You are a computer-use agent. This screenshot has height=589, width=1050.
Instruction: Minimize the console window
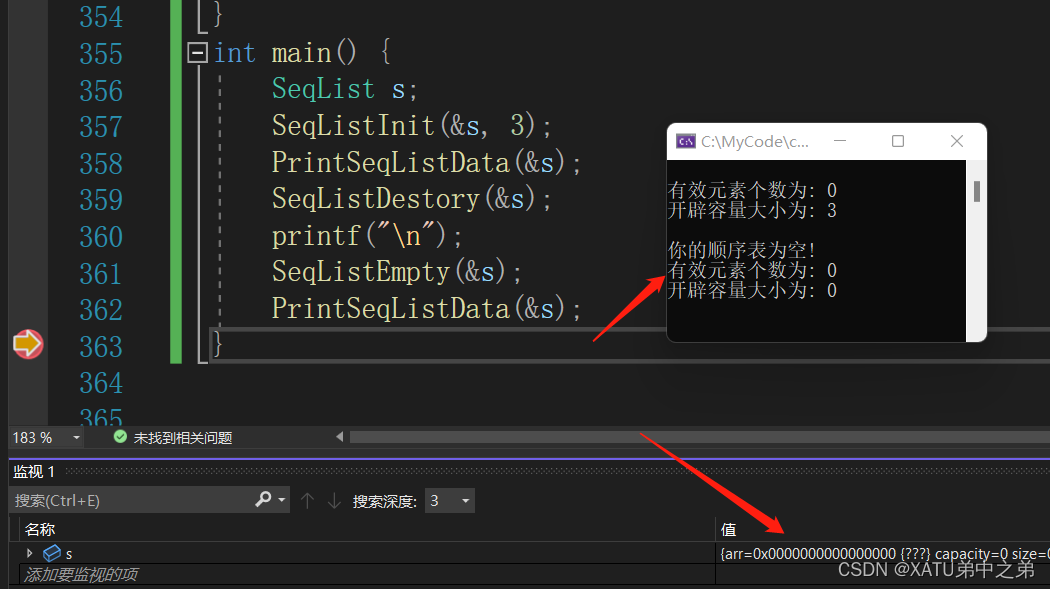coord(840,141)
